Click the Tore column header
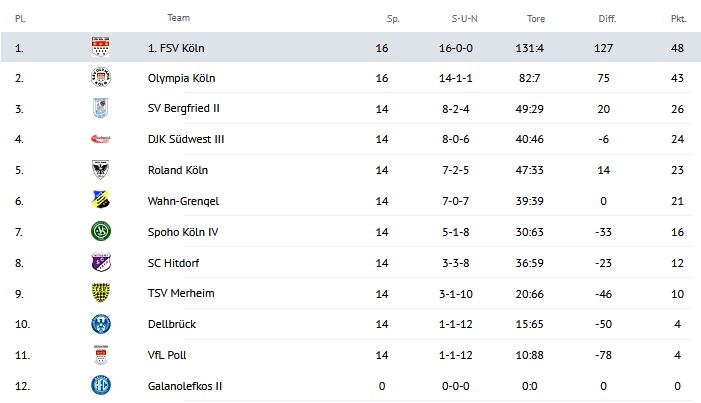 point(536,17)
